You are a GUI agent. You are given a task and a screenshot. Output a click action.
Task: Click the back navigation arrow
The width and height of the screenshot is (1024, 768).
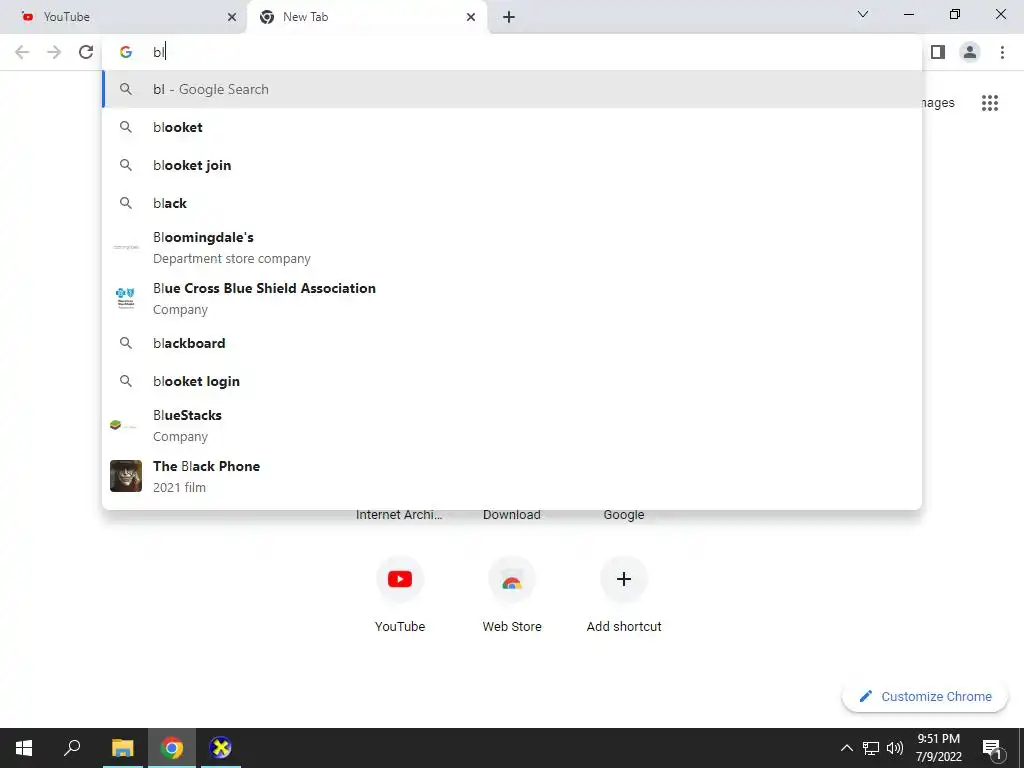pos(22,52)
